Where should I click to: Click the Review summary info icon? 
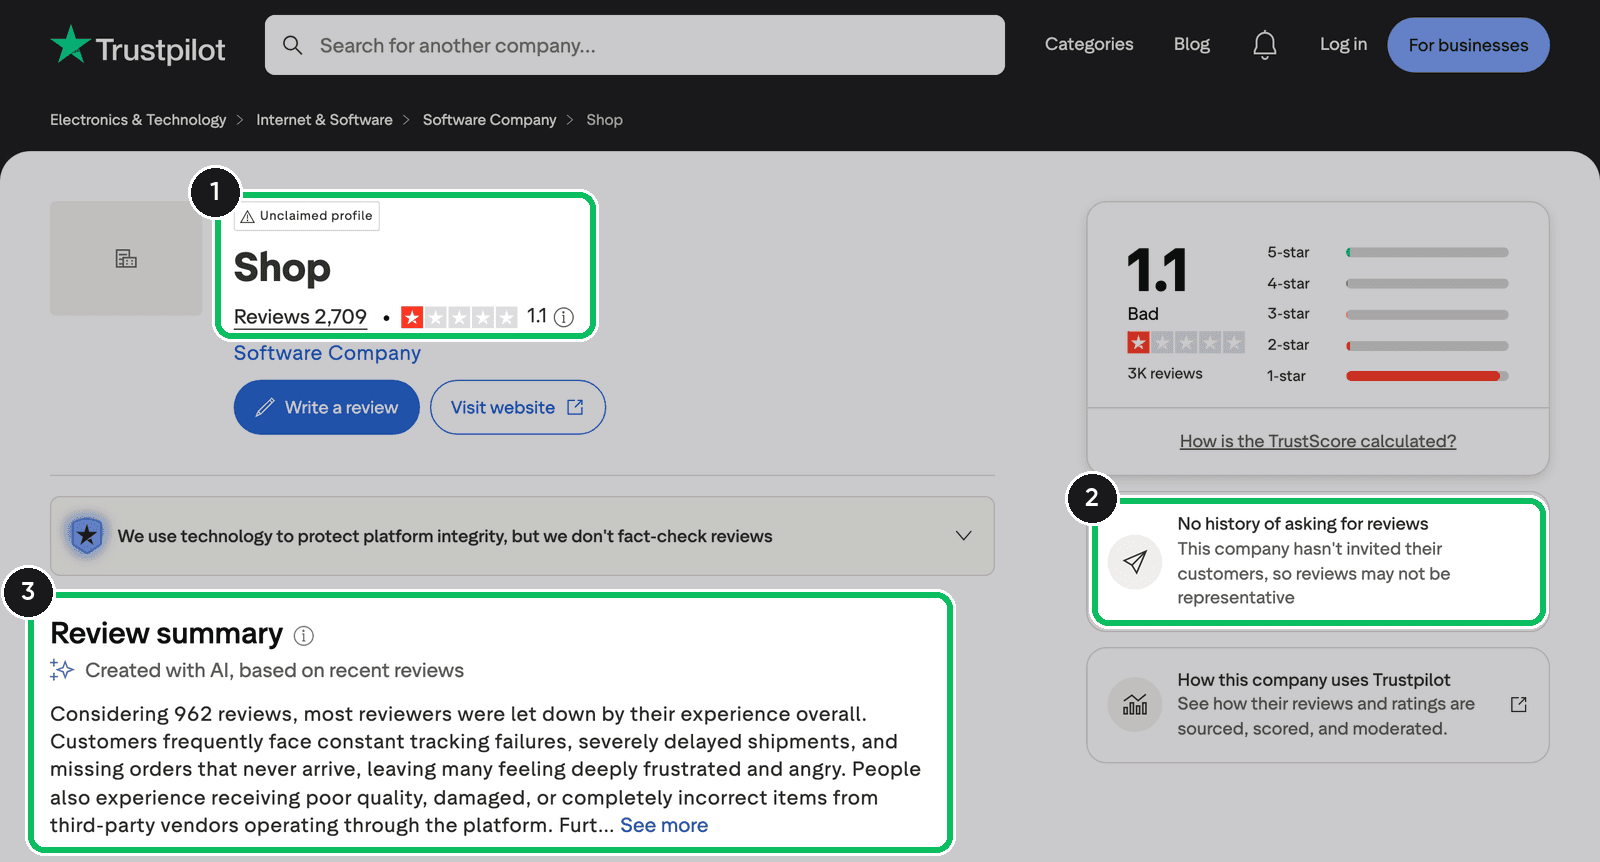[304, 635]
